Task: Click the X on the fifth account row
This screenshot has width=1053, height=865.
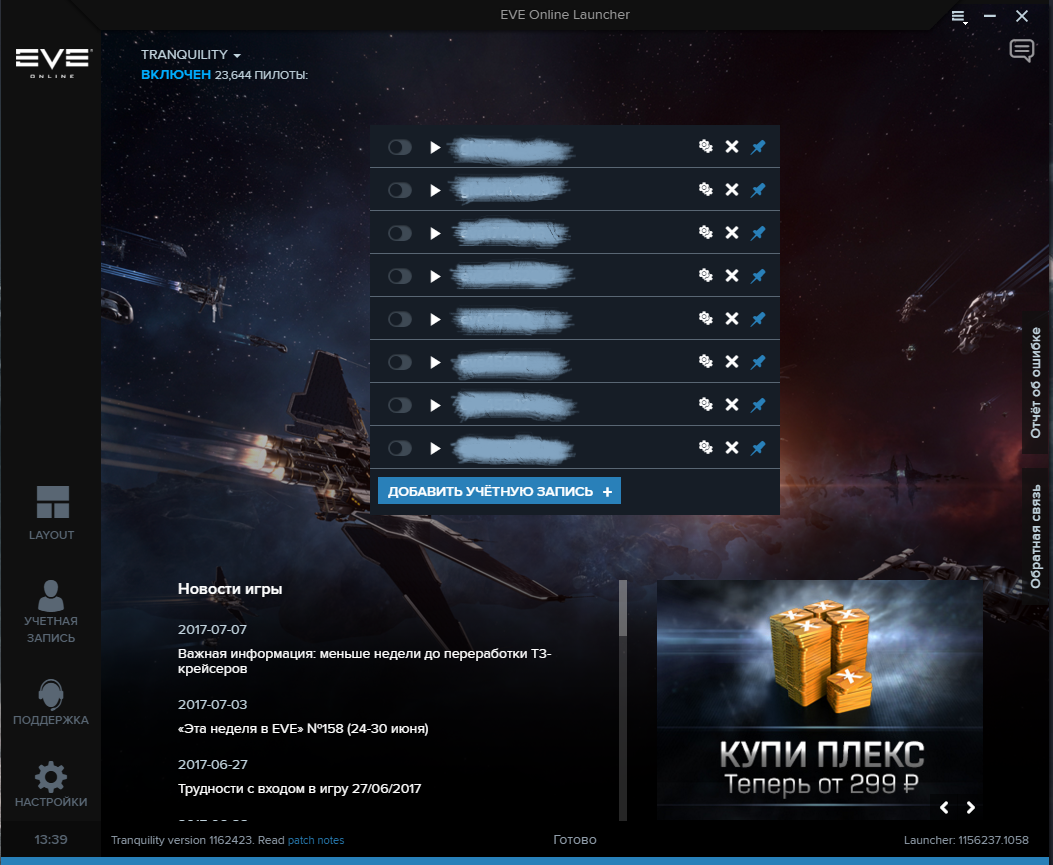Action: tap(732, 318)
